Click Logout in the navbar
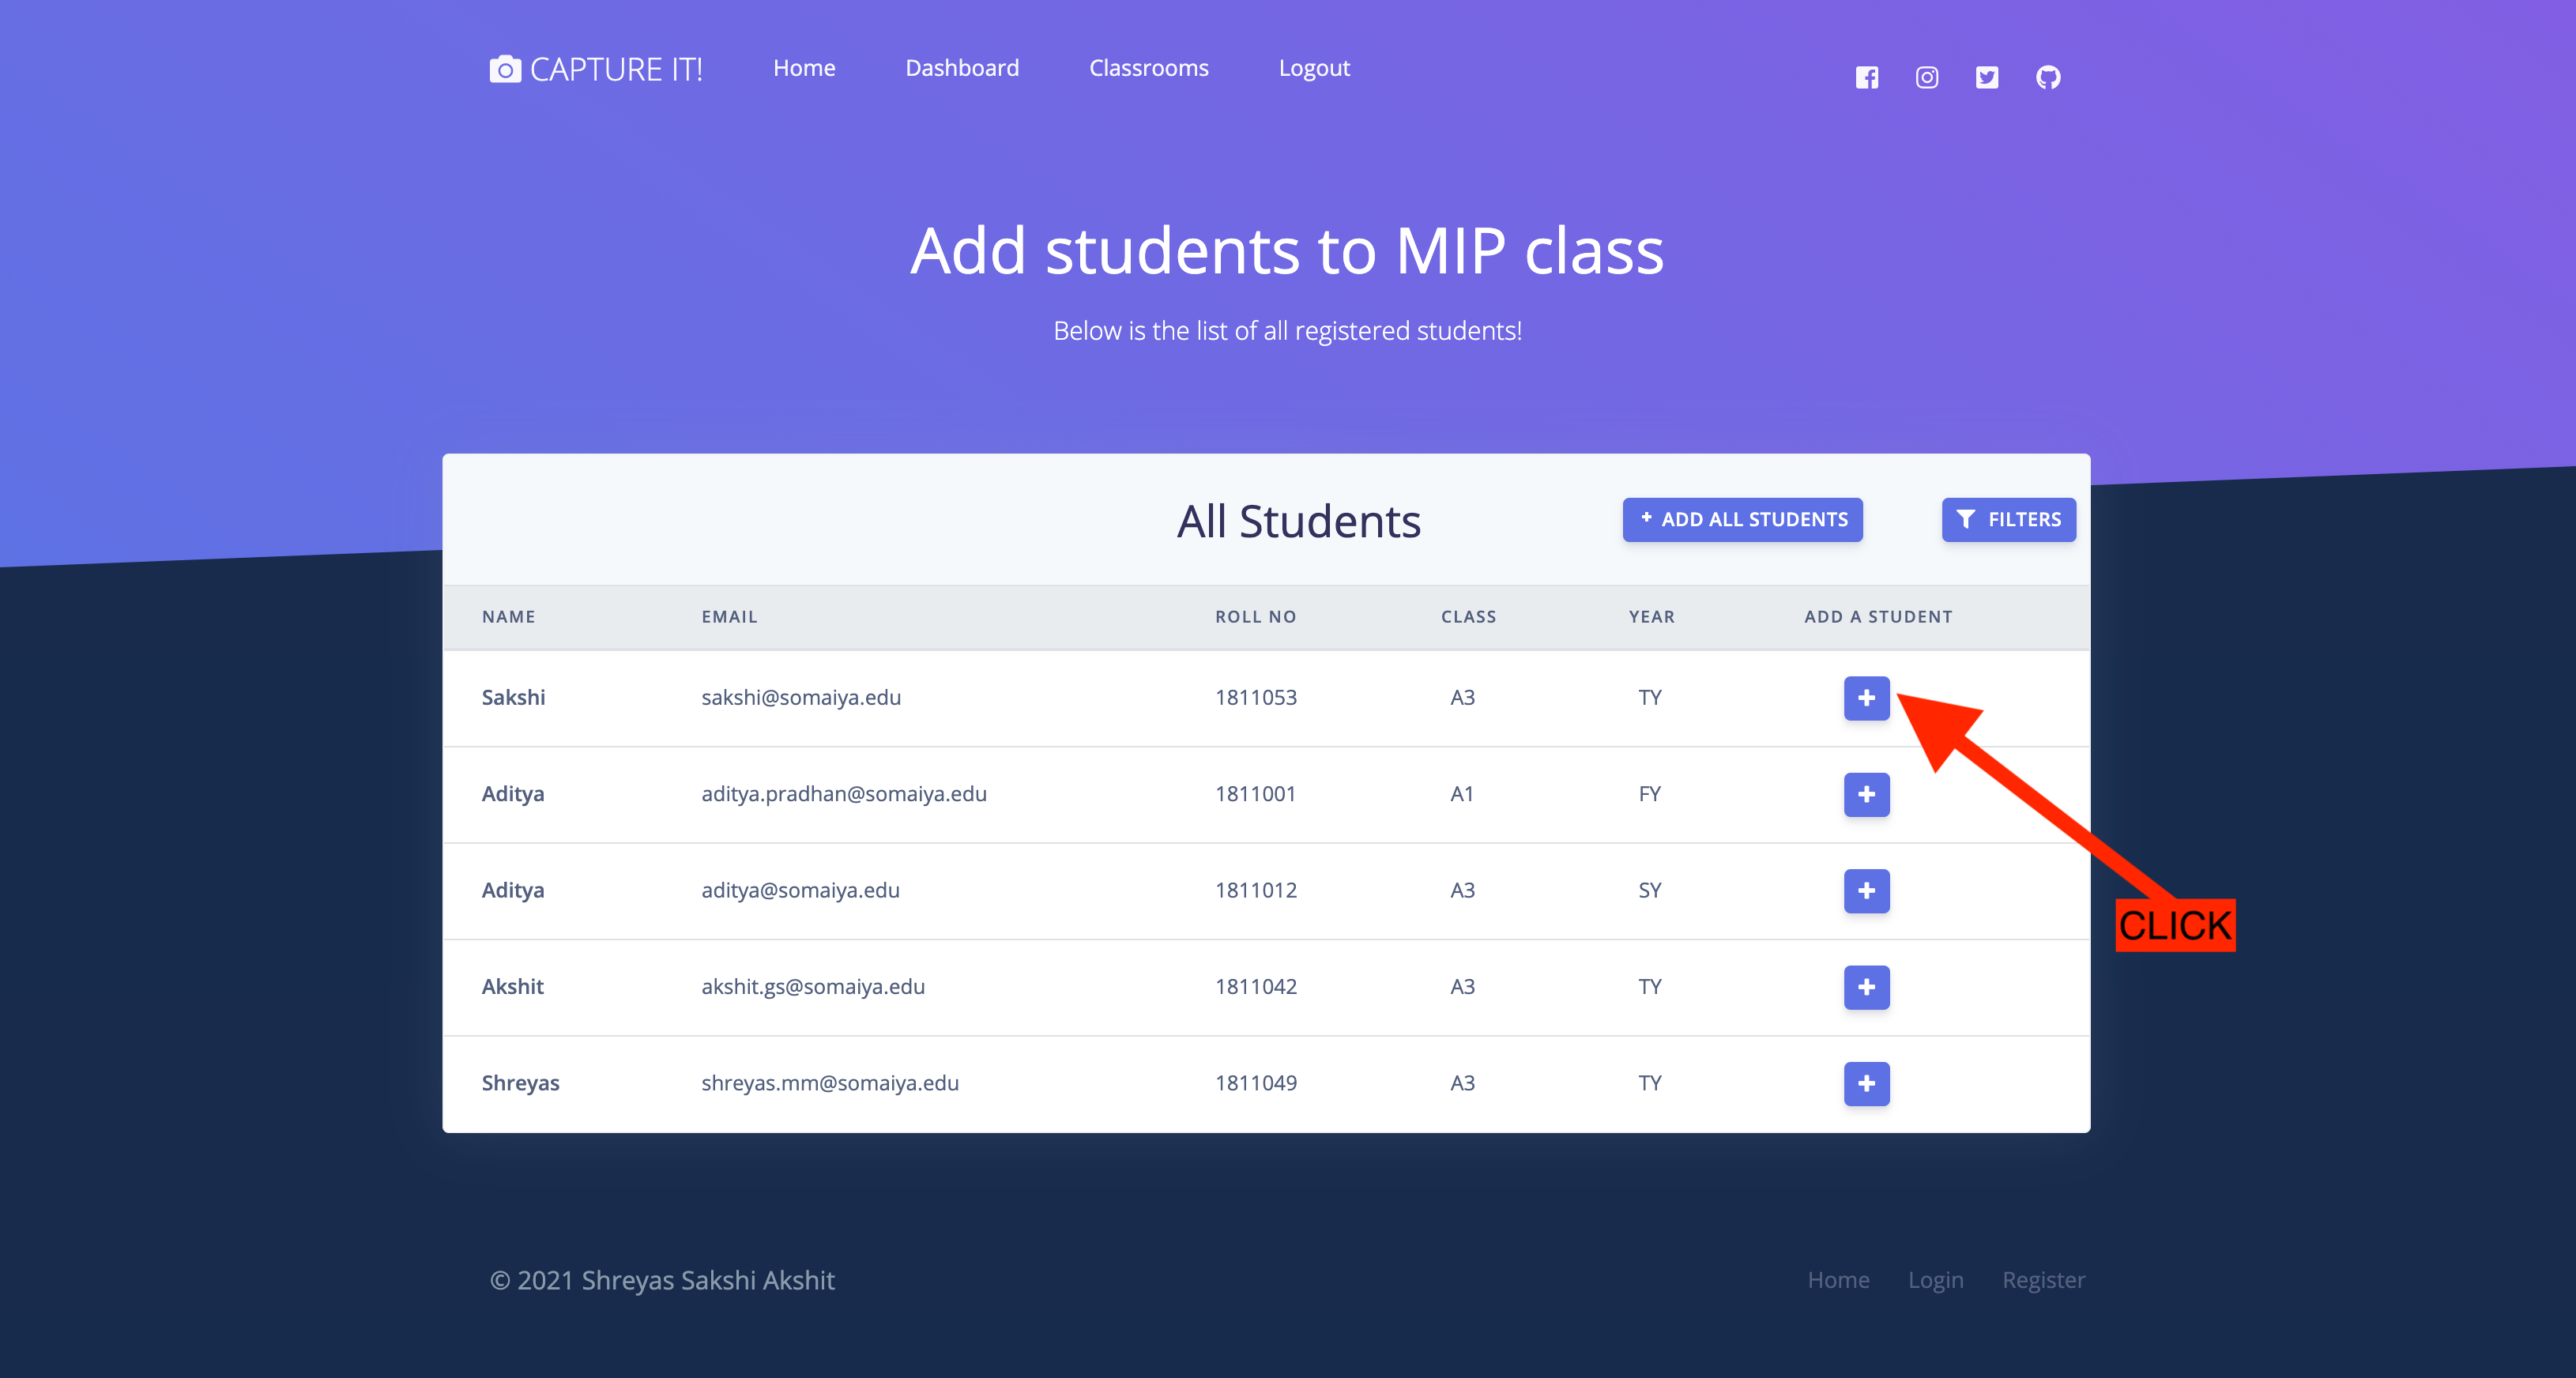This screenshot has height=1378, width=2576. (1314, 68)
